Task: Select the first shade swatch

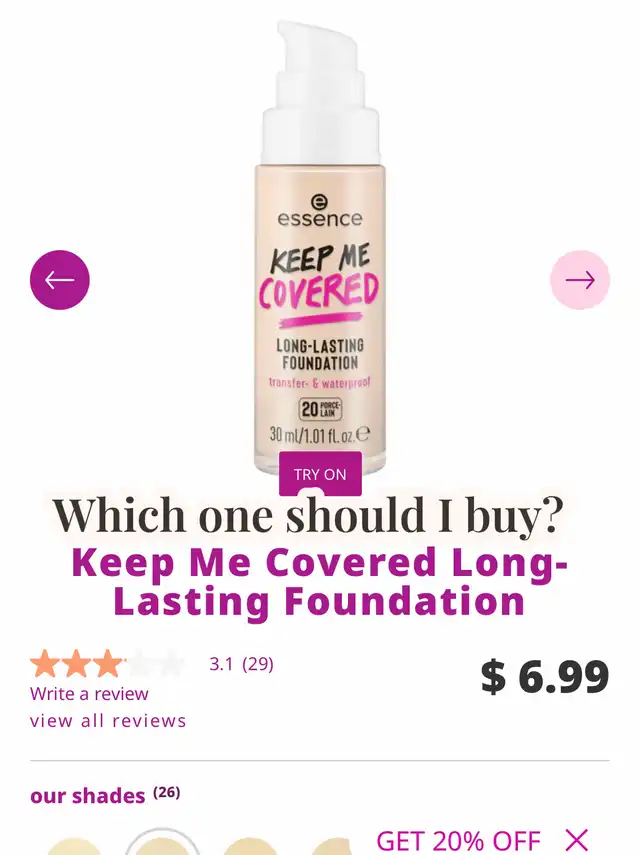Action: tap(74, 847)
